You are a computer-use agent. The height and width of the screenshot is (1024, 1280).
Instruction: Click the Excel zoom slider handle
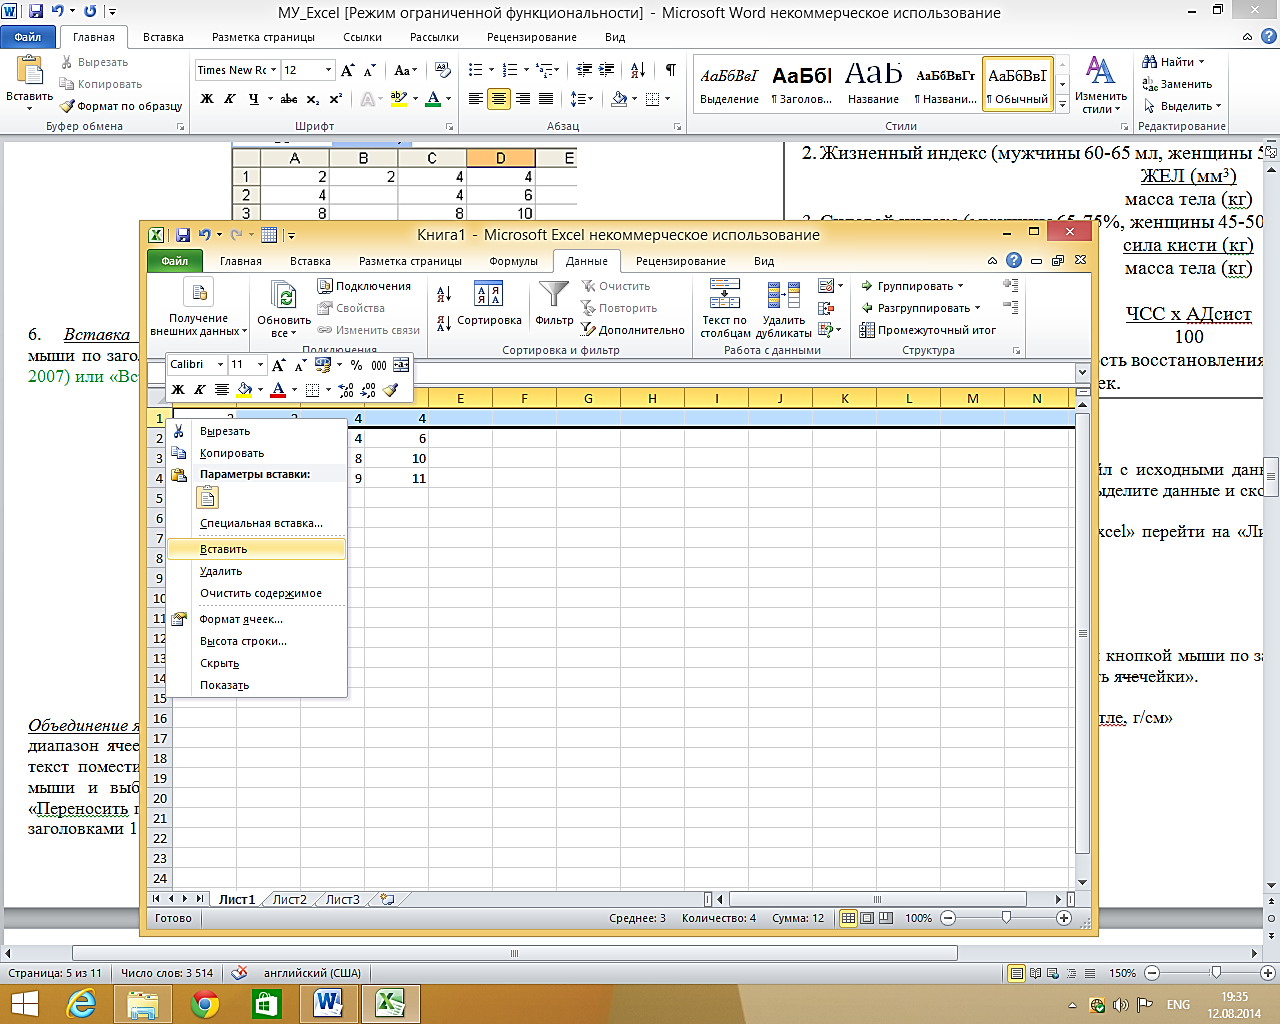(1006, 918)
